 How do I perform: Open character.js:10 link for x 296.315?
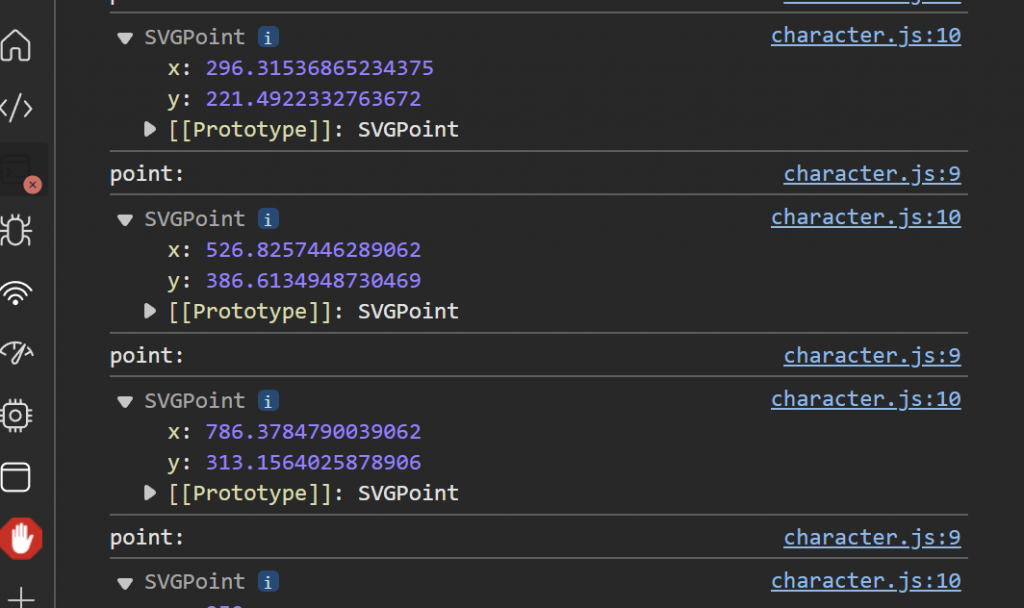click(865, 35)
